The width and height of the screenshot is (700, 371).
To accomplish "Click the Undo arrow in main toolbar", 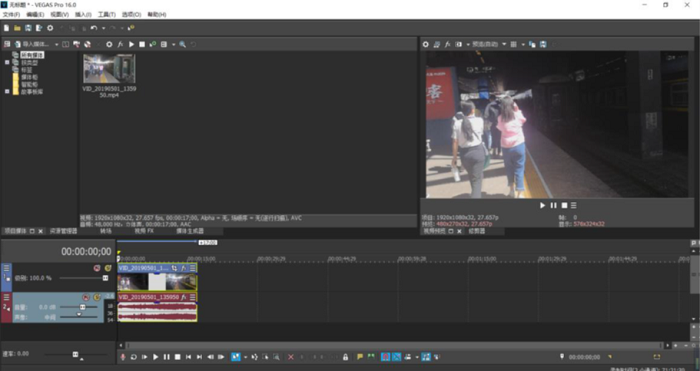I will (94, 28).
